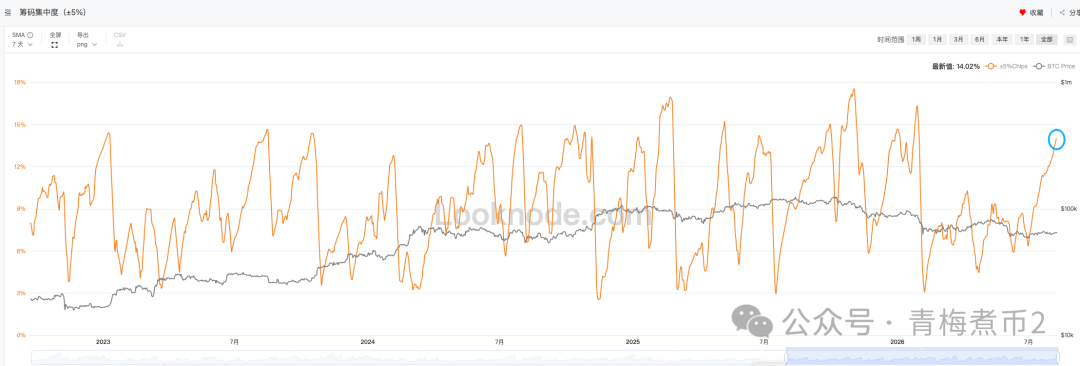This screenshot has height=366, width=1080.
Task: Download data with the CSV icon
Action: (120, 44)
